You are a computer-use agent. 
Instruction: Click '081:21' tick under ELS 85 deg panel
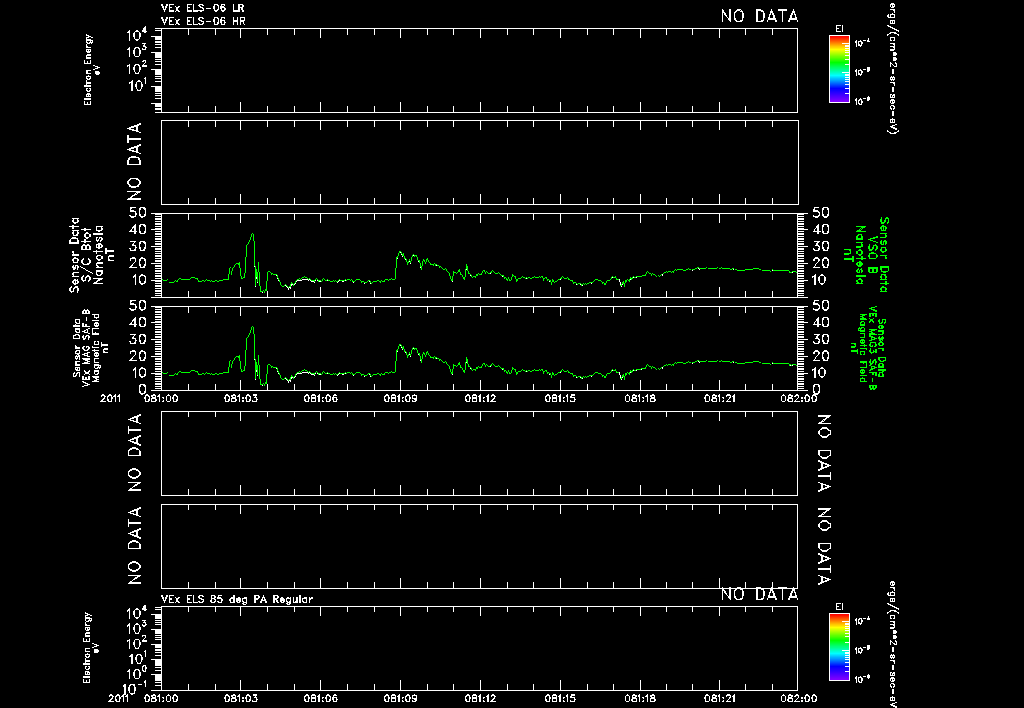coord(720,698)
